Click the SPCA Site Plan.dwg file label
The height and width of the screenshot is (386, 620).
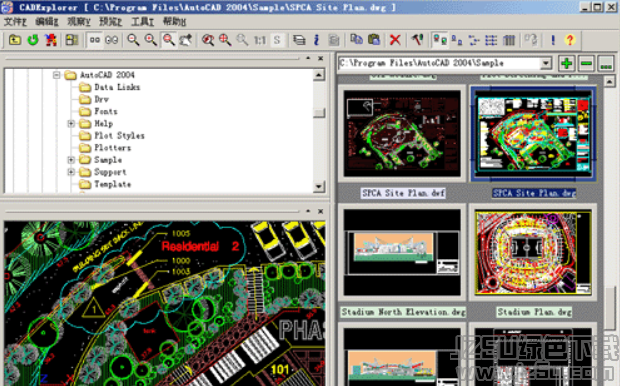point(534,193)
